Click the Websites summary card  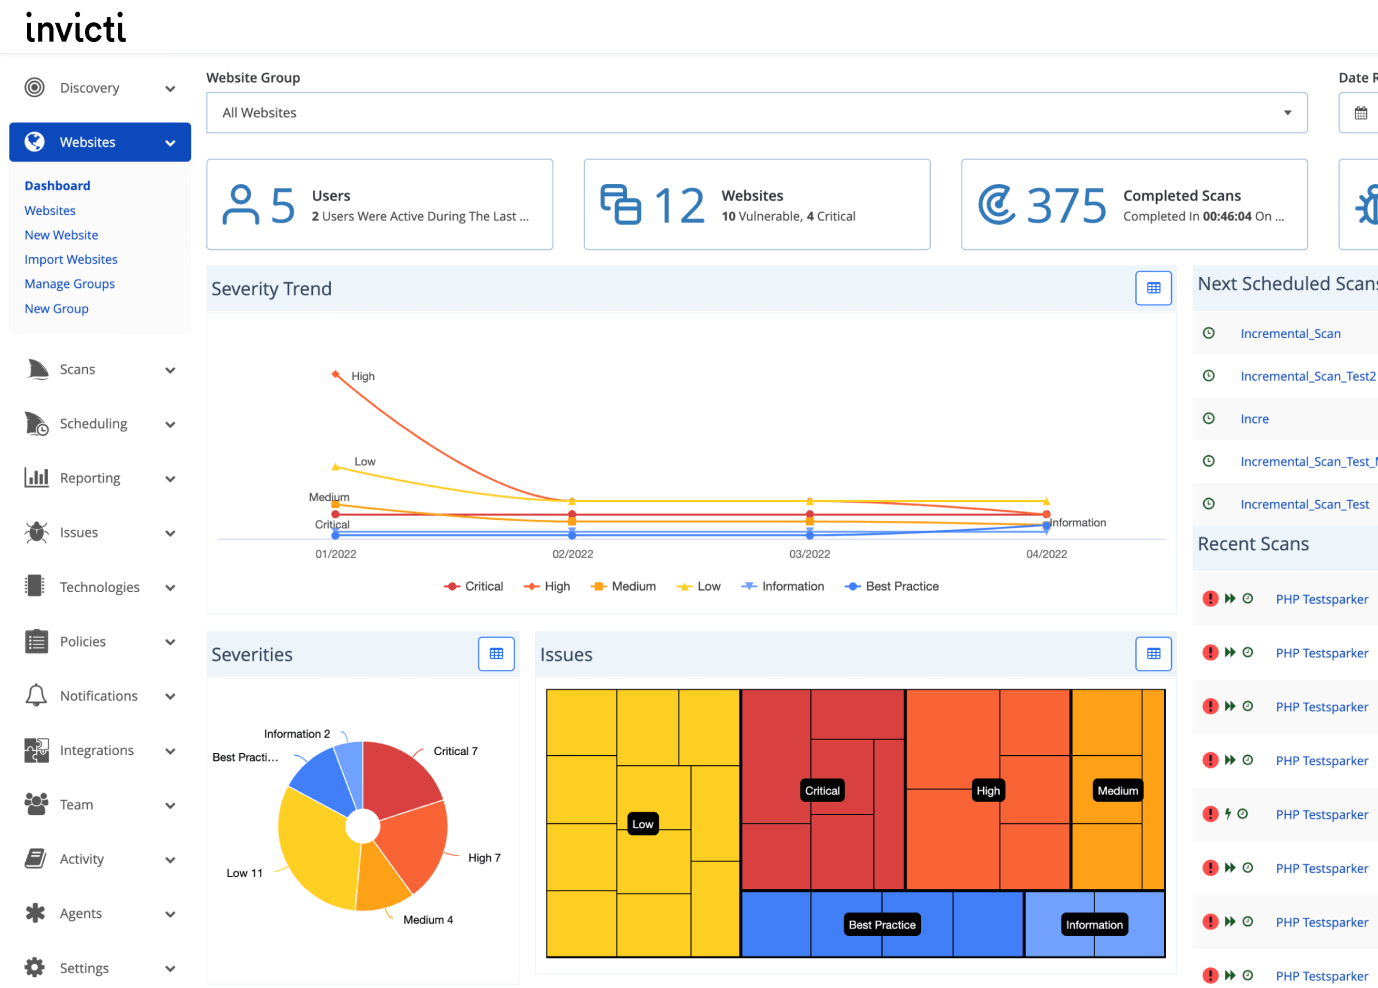[x=757, y=204]
